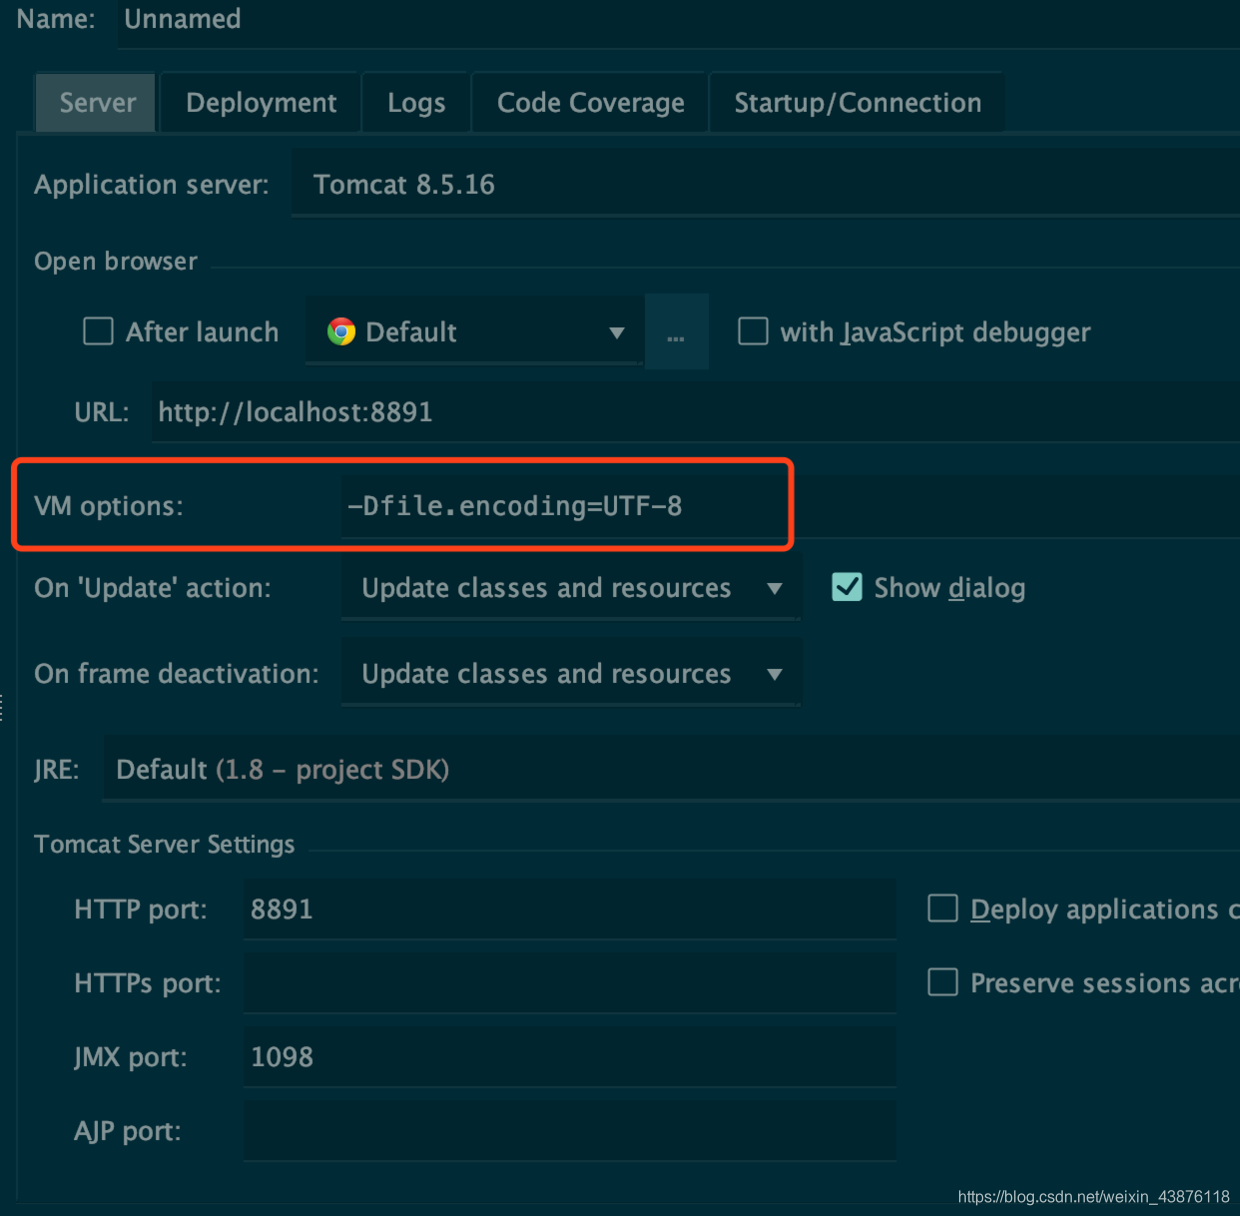Open the Application server Tomcat 8.5.16 dropdown
The image size is (1240, 1216).
pos(766,184)
